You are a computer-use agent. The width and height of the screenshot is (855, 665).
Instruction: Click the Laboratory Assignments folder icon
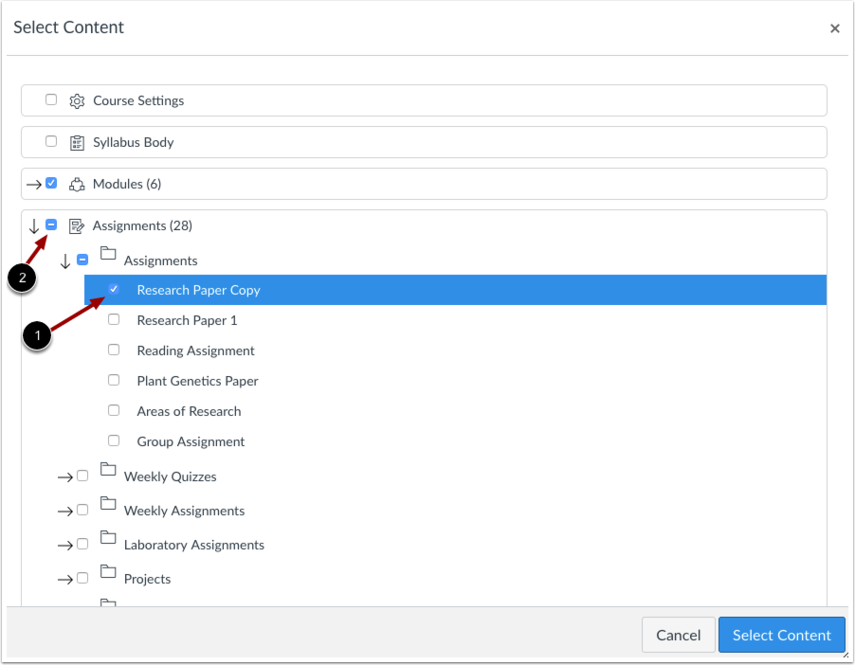point(108,537)
